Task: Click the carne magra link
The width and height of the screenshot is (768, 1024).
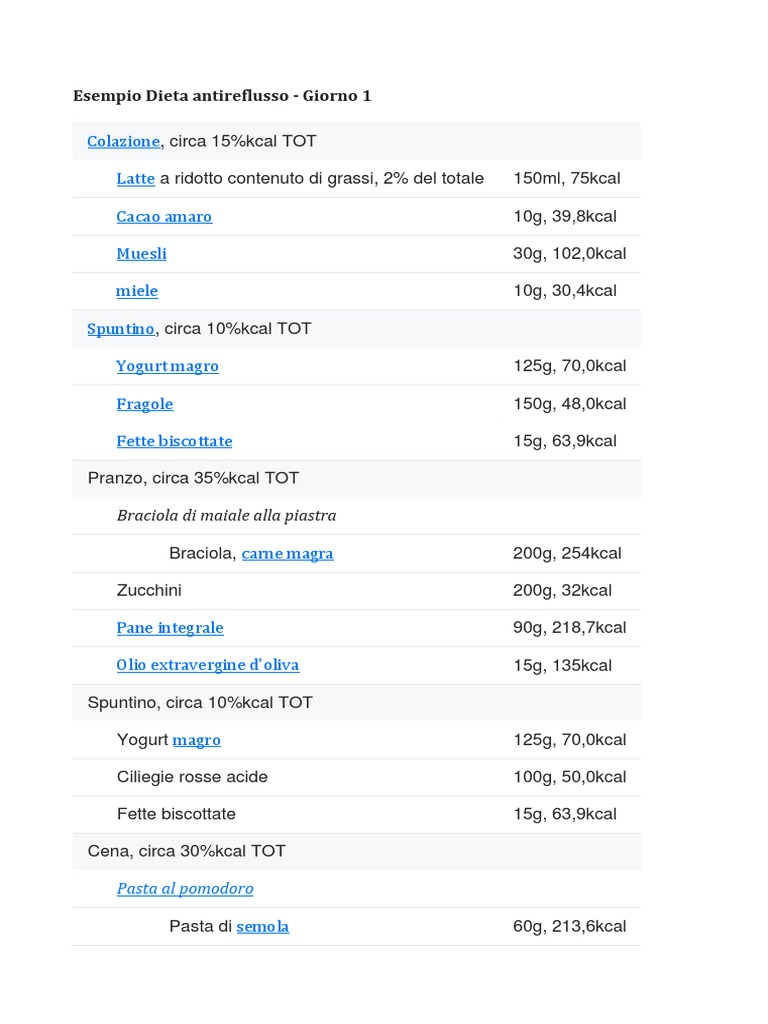Action: tap(287, 553)
